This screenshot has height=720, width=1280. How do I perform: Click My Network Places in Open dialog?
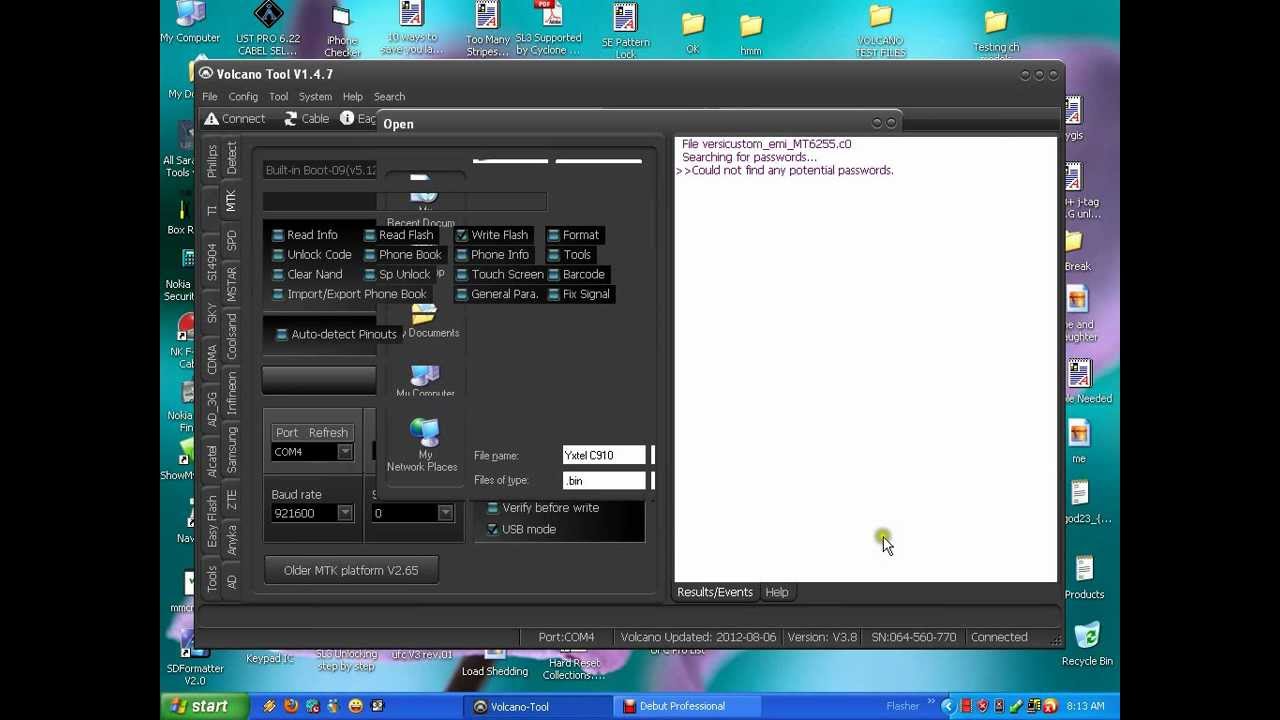424,445
